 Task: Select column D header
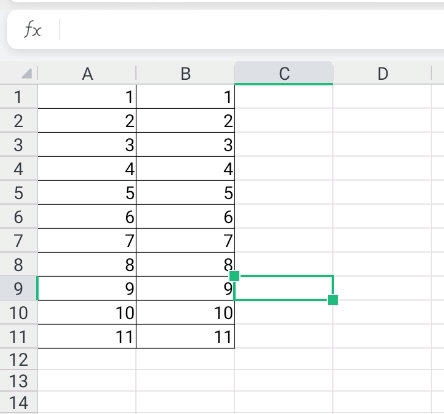point(382,73)
